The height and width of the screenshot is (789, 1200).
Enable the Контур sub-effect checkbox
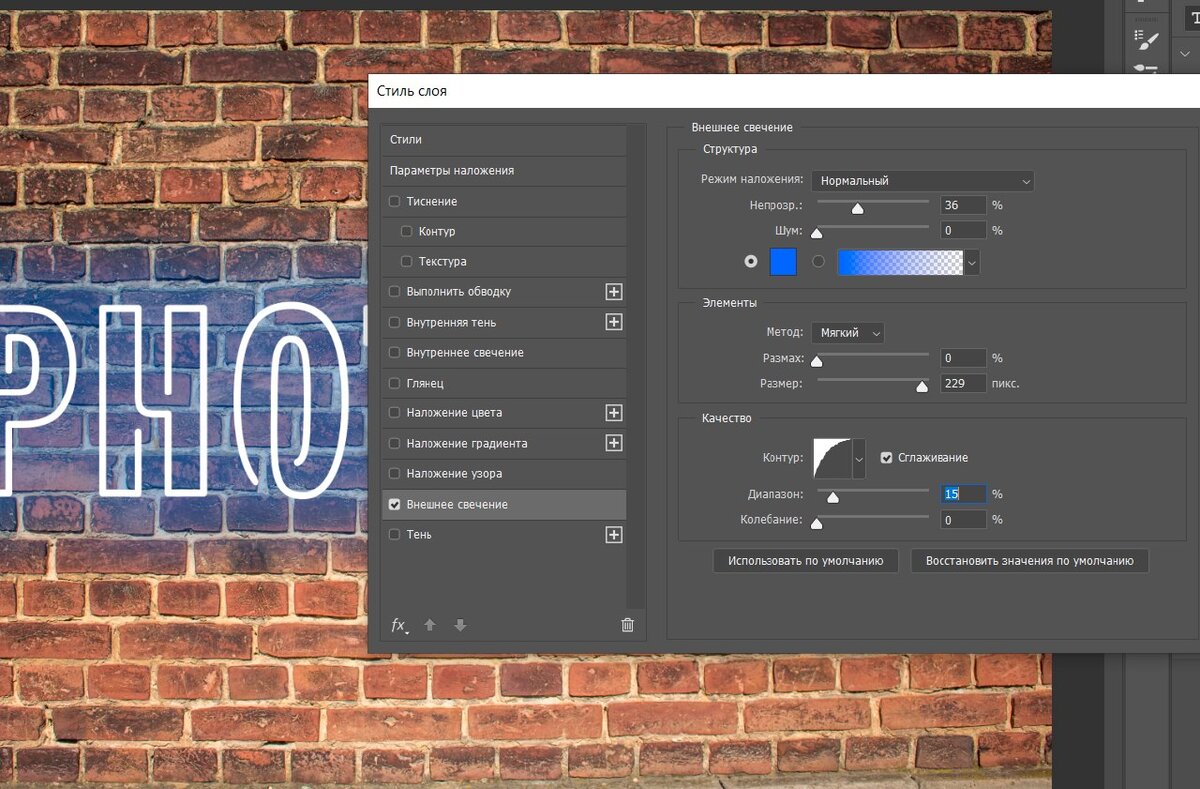(x=406, y=231)
